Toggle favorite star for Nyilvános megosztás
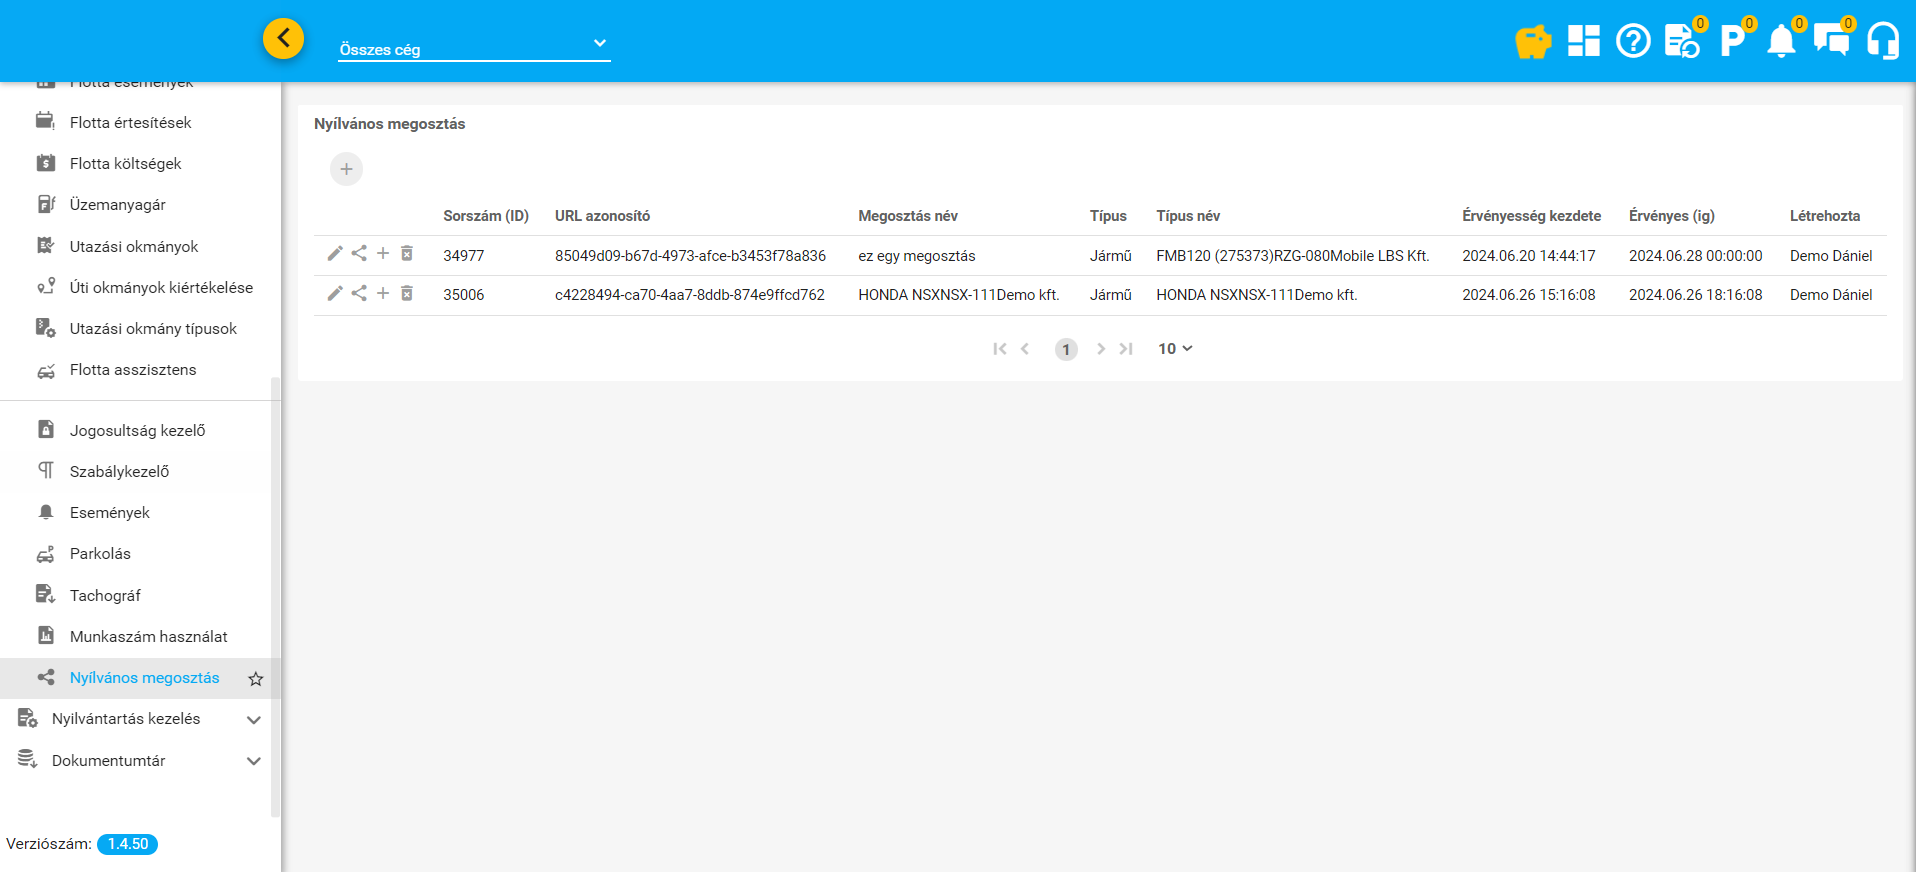Viewport: 1916px width, 872px height. point(256,679)
